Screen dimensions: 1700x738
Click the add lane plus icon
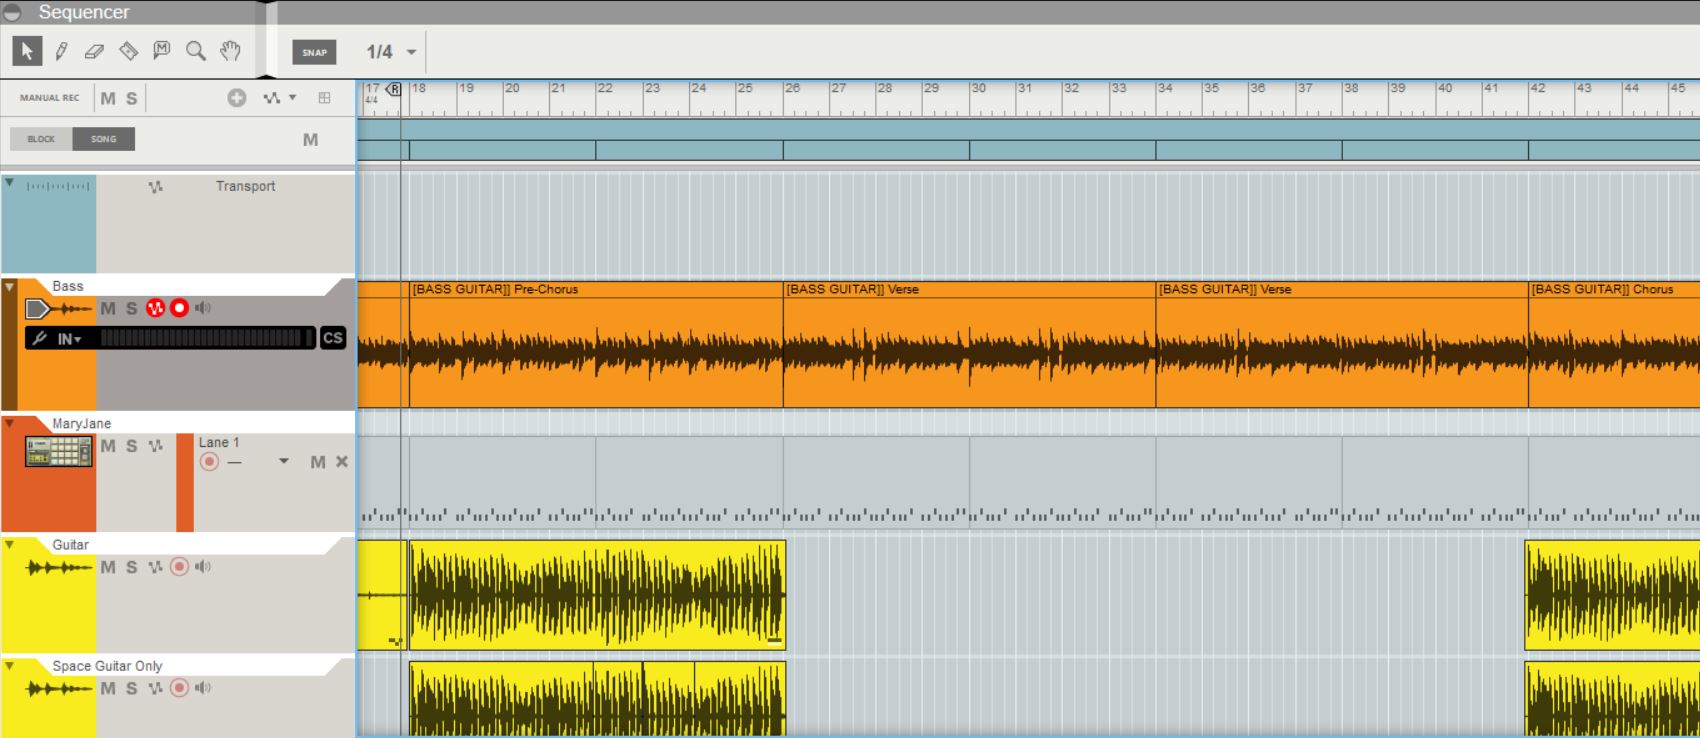point(237,98)
